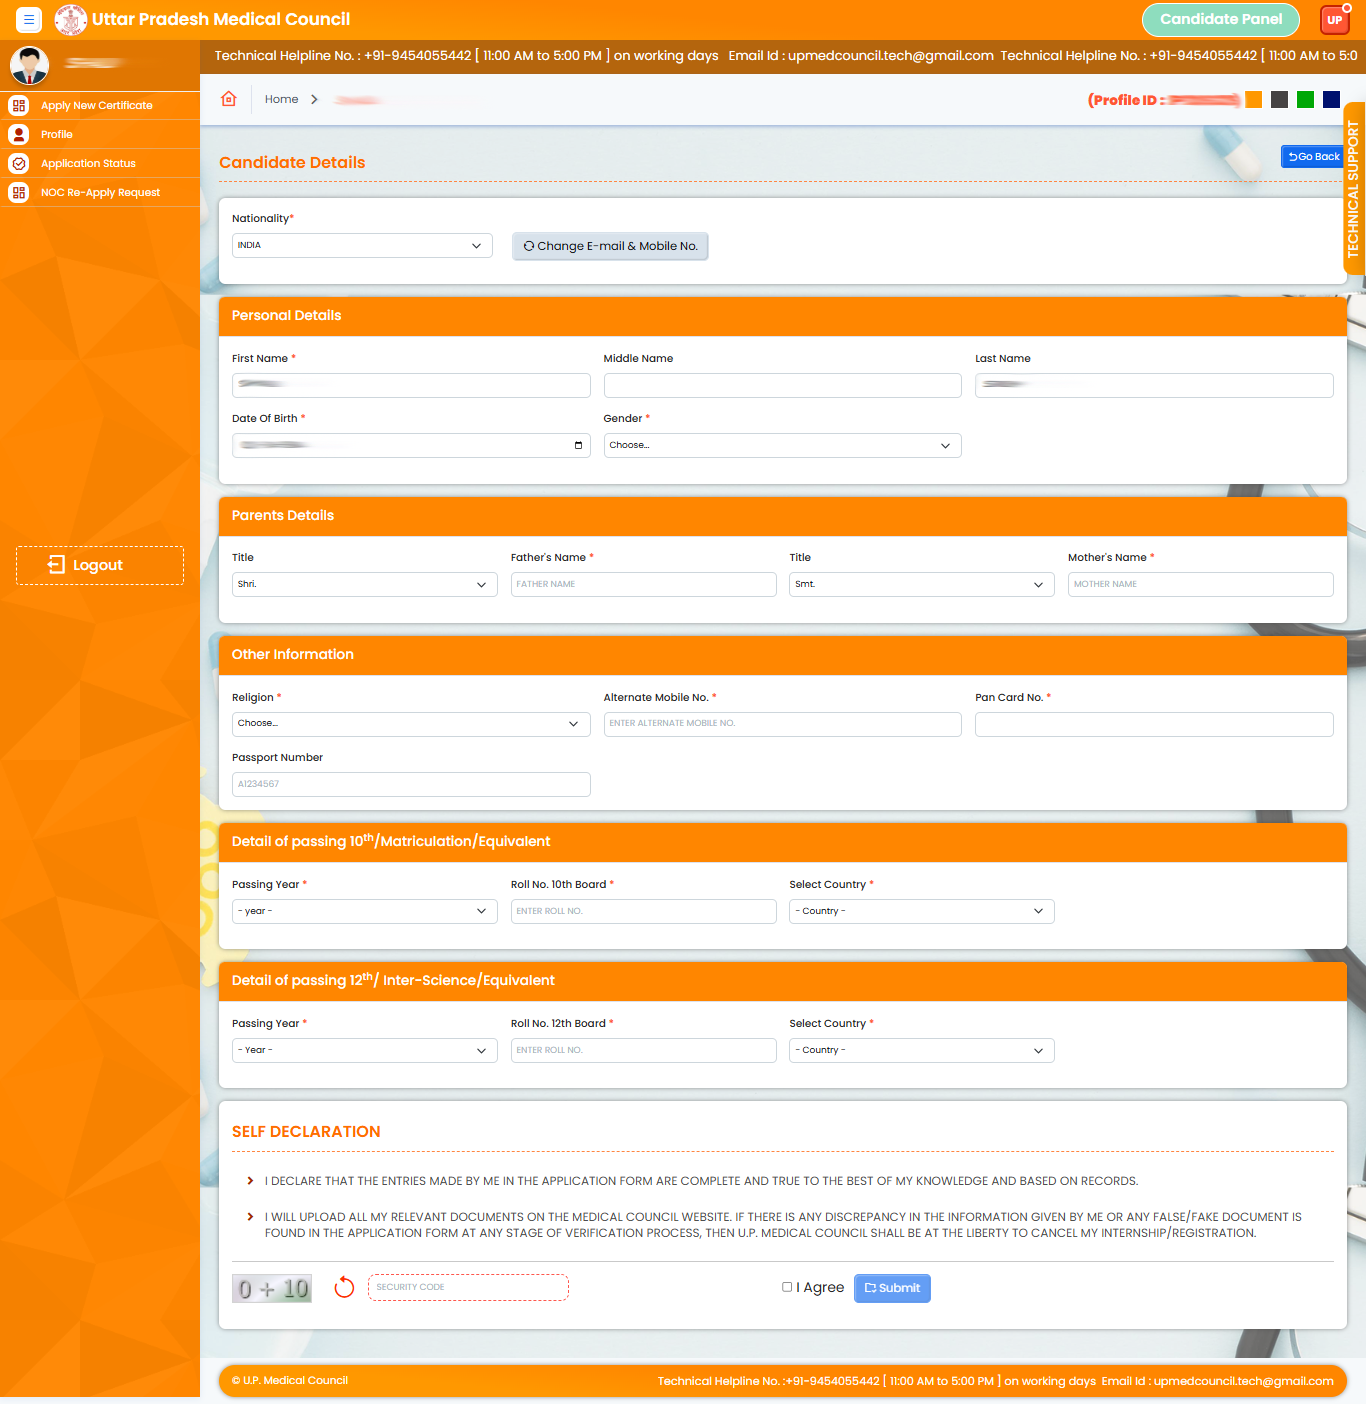
Task: Open calendar picker for Date Of Birth
Action: (x=578, y=445)
